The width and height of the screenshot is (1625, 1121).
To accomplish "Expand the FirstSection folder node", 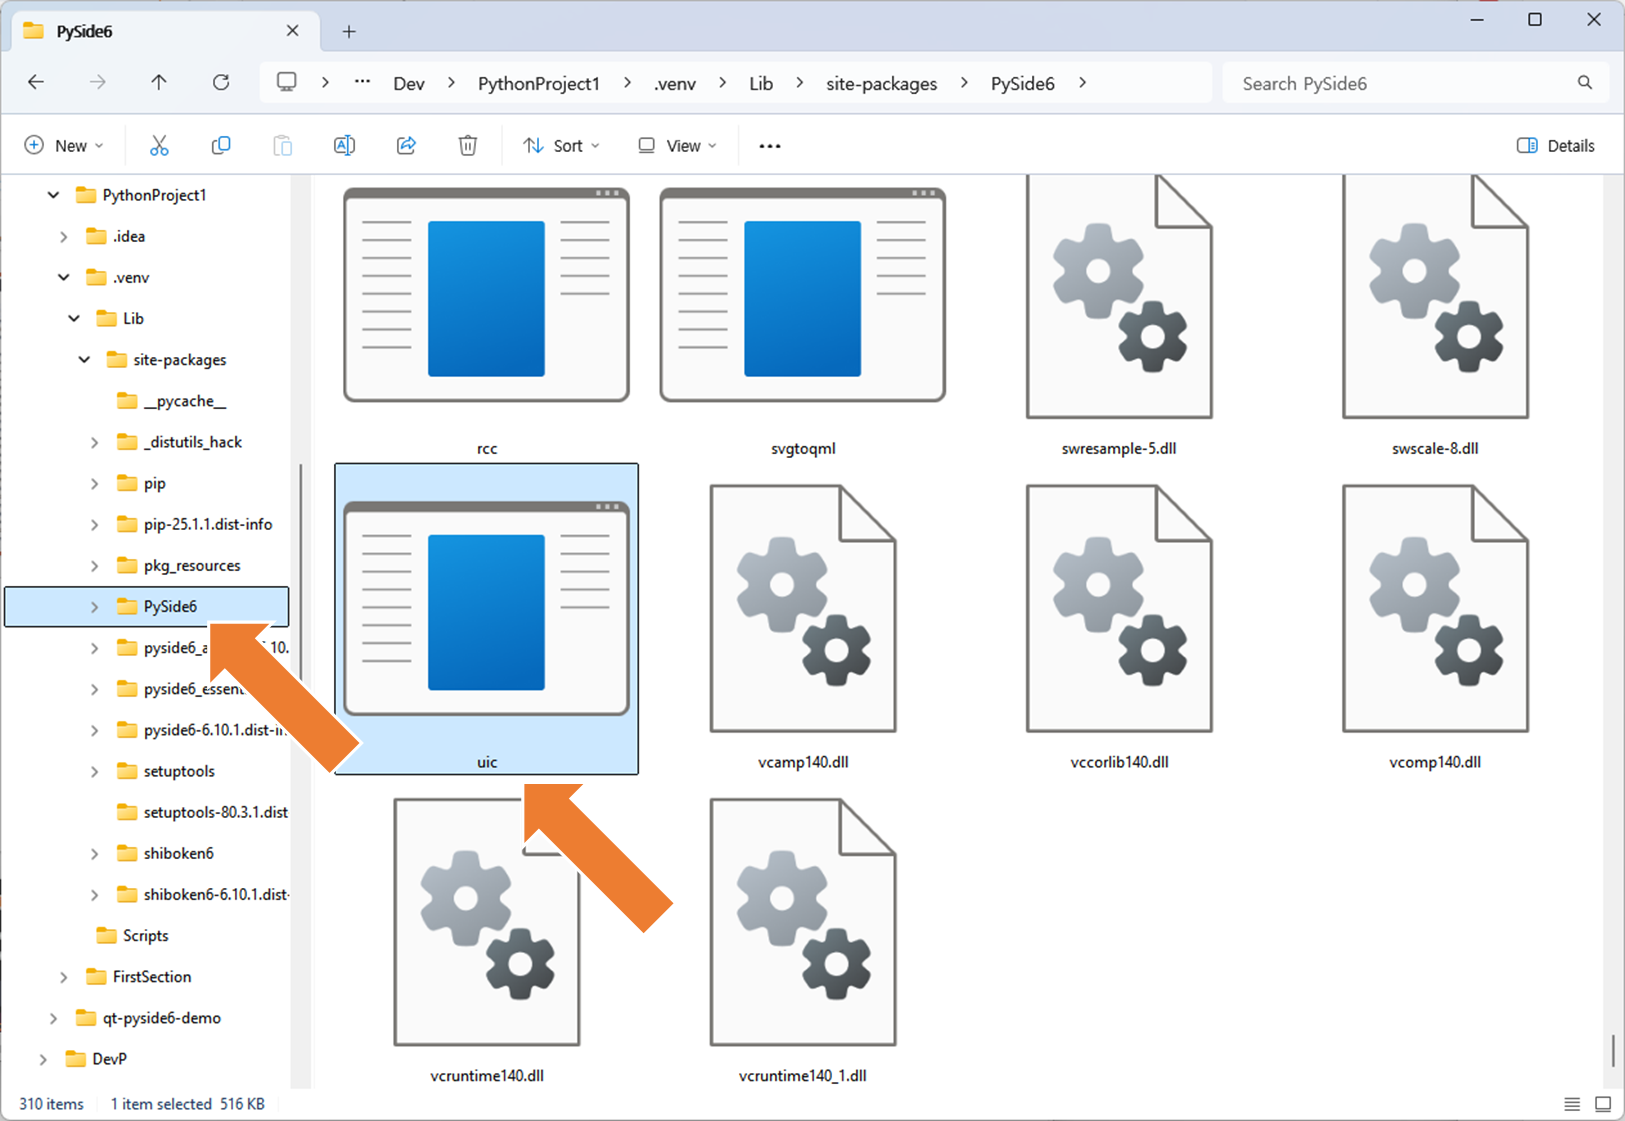I will 64,977.
